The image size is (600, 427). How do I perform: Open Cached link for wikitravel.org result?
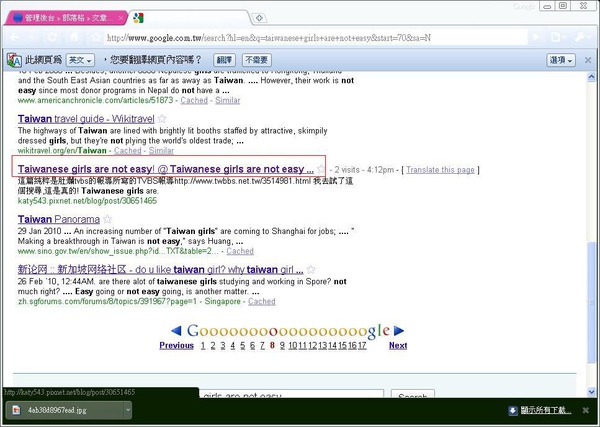click(127, 150)
